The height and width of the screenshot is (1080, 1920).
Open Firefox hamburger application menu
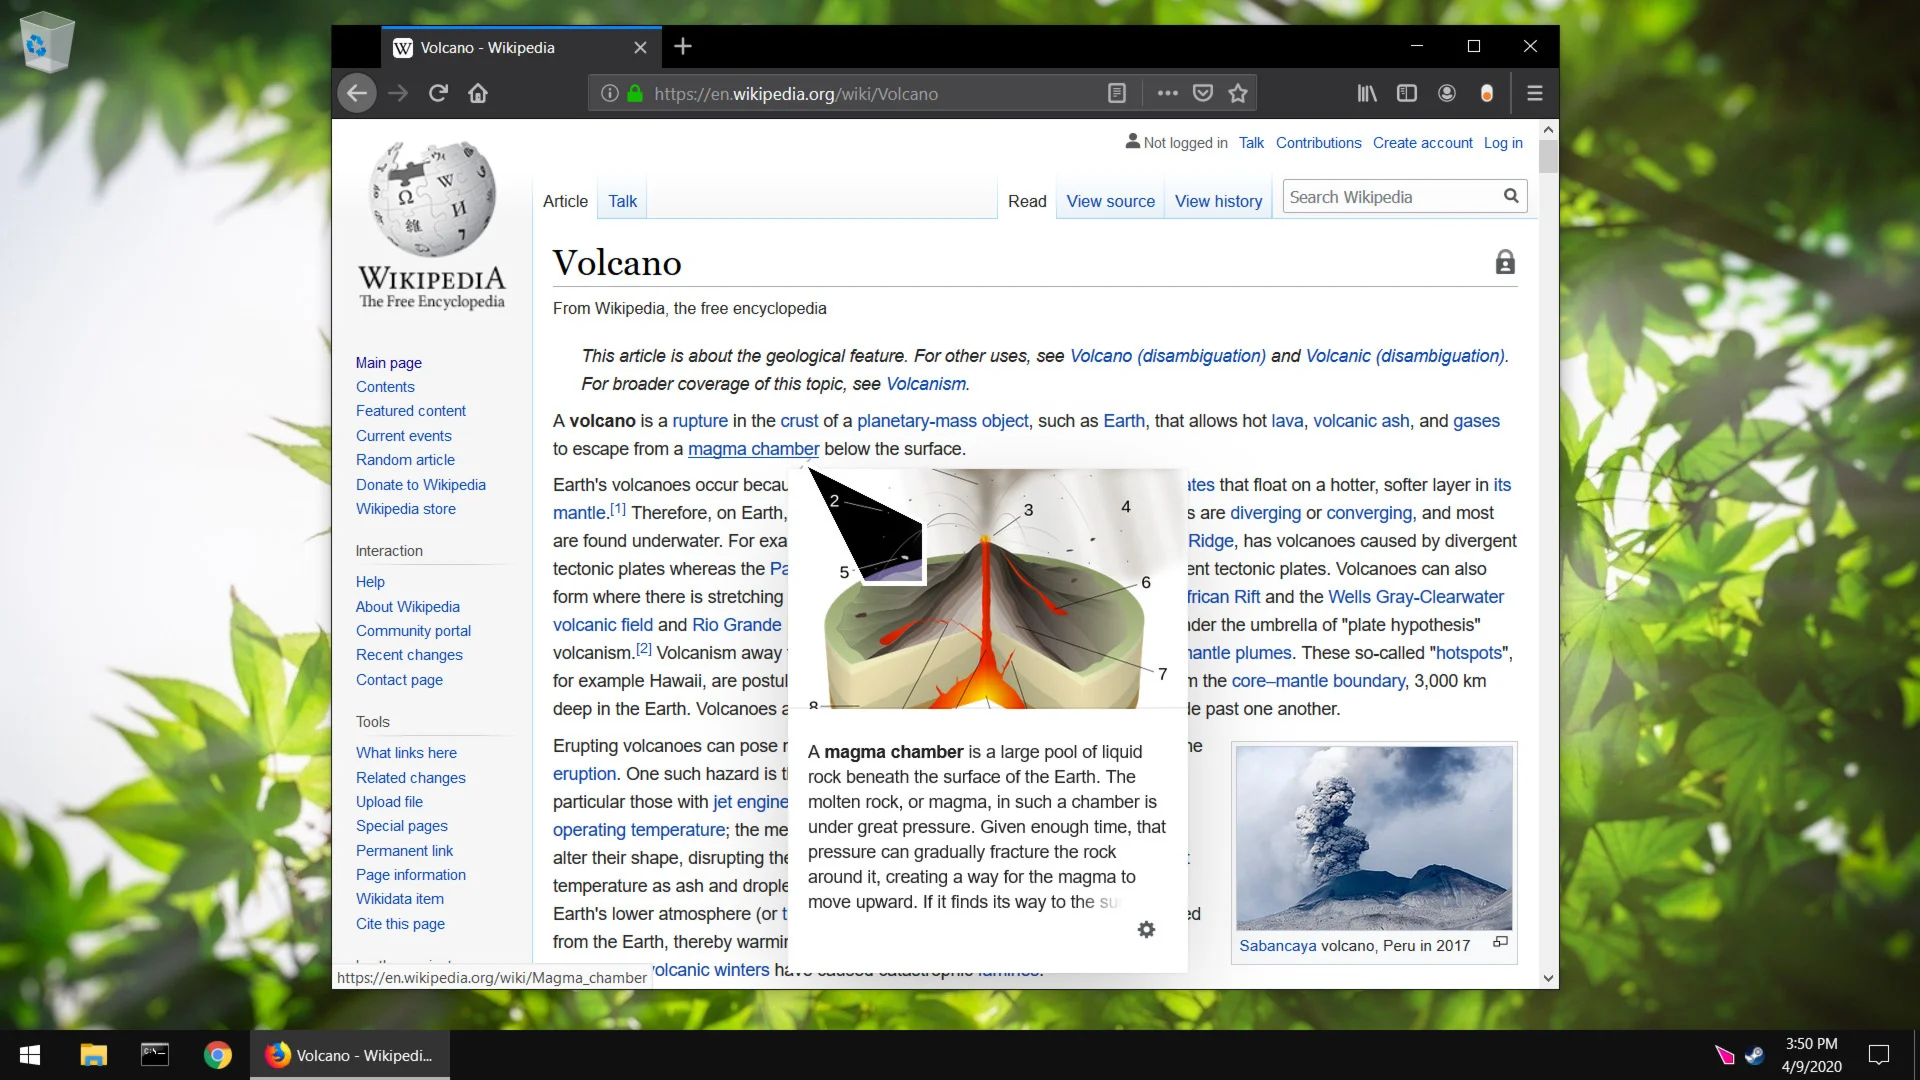point(1535,93)
